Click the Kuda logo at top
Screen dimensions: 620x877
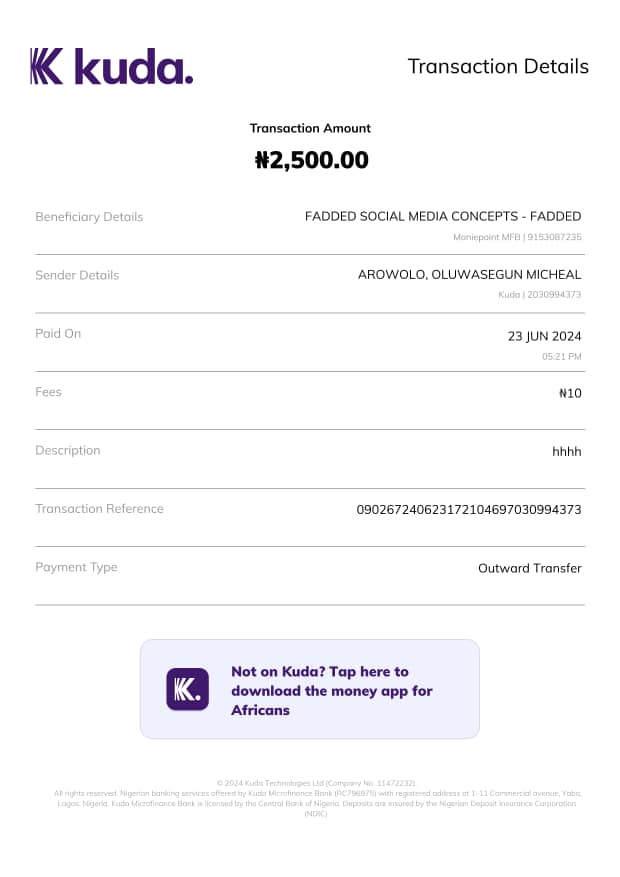[x=111, y=67]
